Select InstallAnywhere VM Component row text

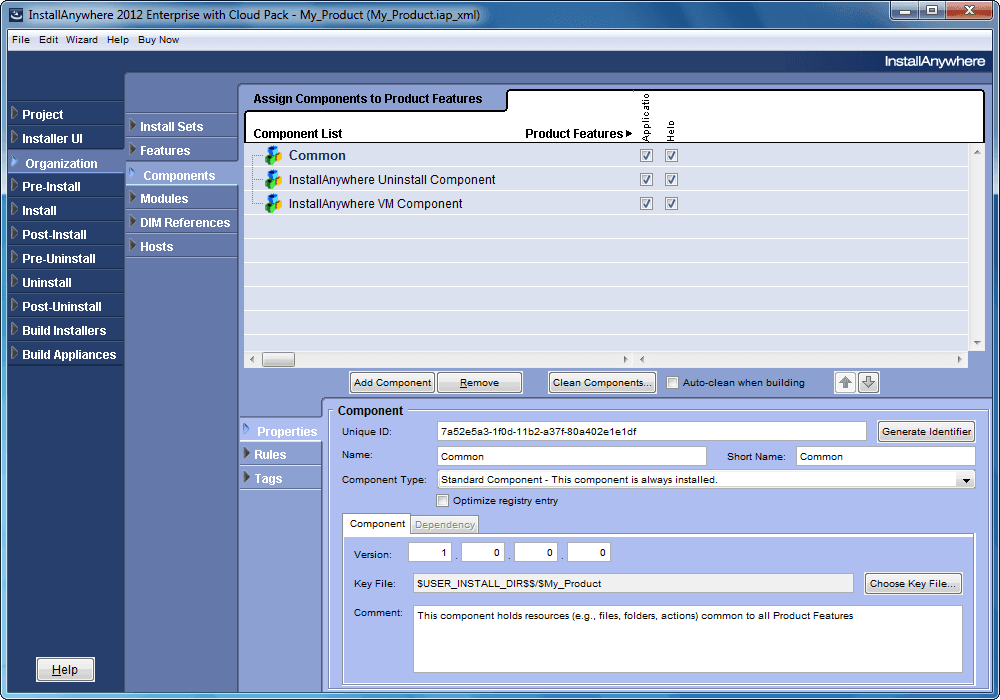pos(376,204)
